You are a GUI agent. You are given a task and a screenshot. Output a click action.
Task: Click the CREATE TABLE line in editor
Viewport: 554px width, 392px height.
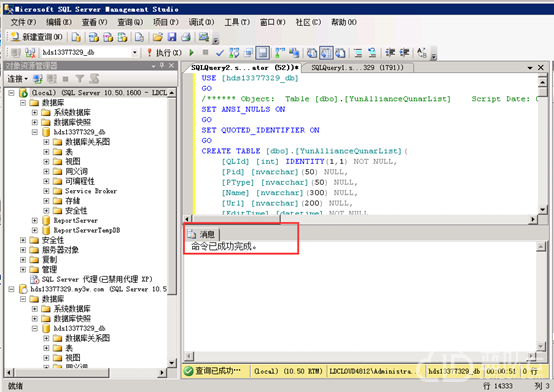(x=305, y=151)
